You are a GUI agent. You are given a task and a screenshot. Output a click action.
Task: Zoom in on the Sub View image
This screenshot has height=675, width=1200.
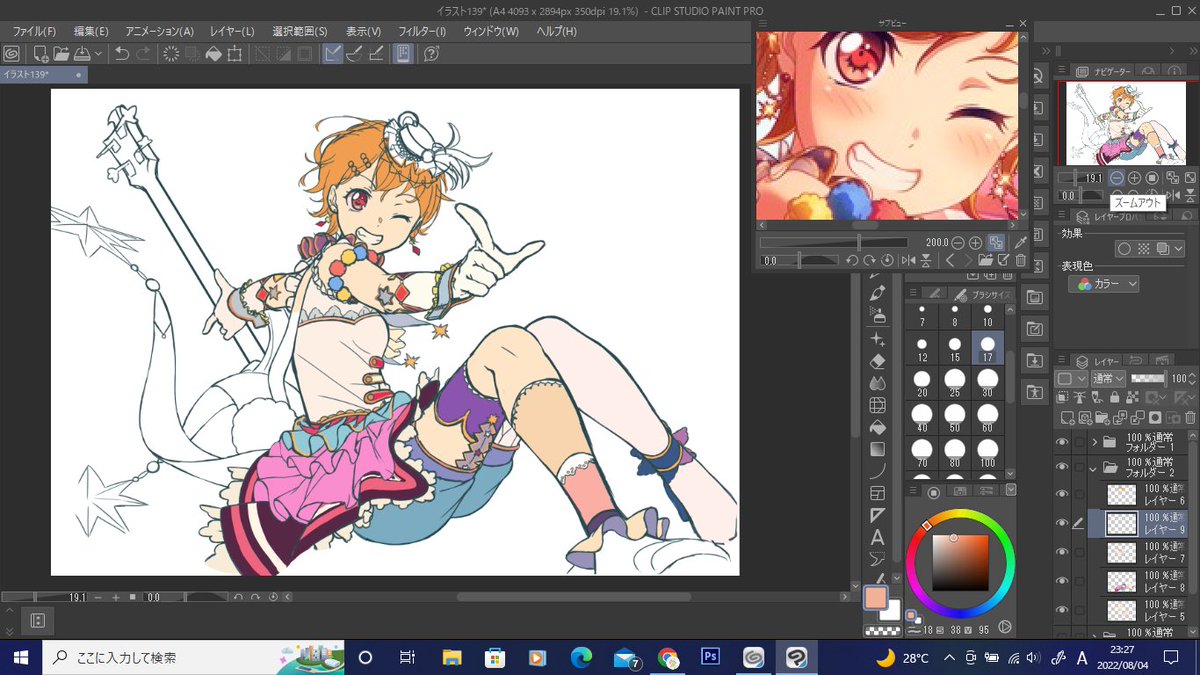[975, 243]
